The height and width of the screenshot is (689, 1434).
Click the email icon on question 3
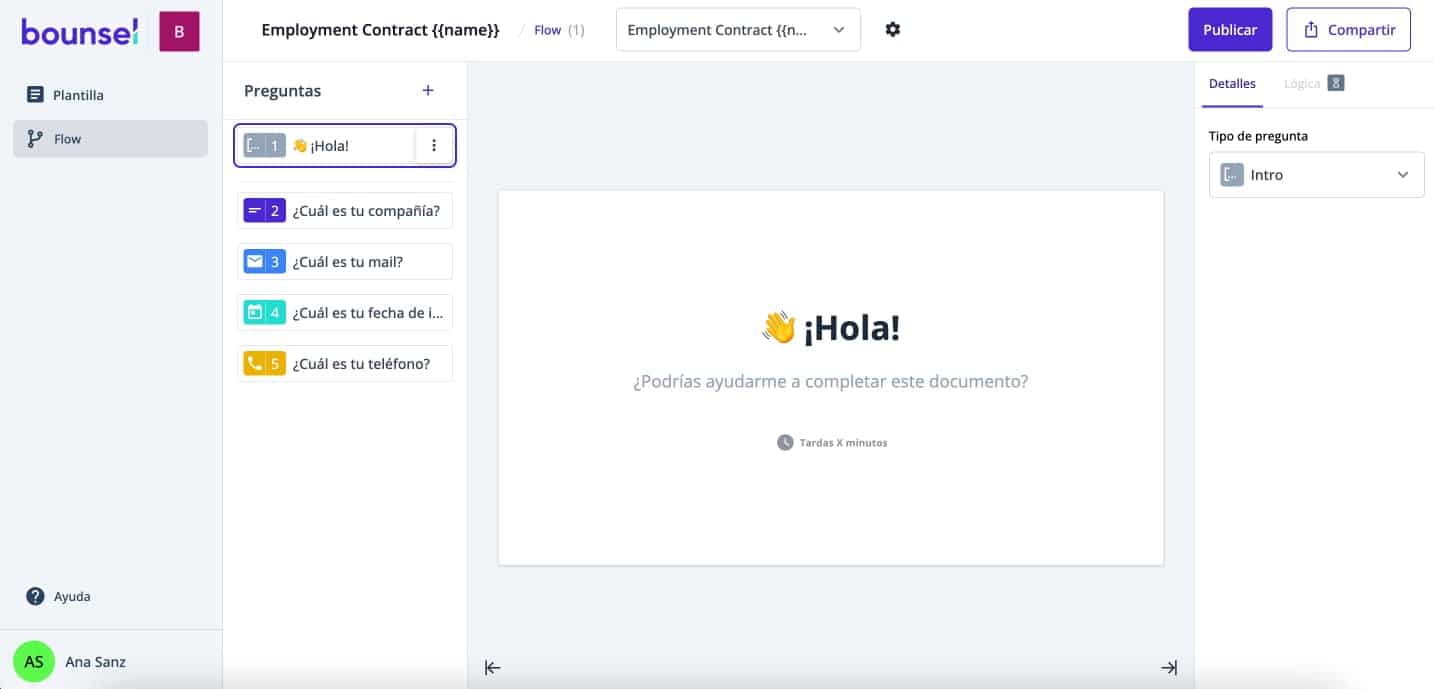click(x=255, y=262)
